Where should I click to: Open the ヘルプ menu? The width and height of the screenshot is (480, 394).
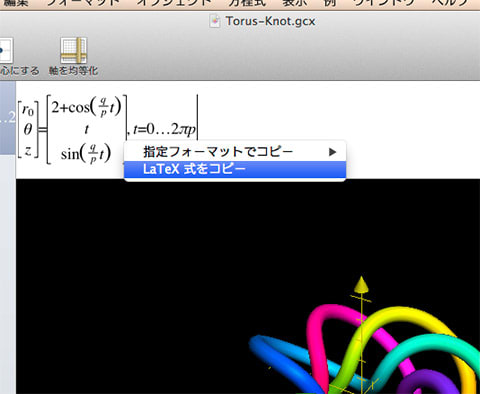[x=450, y=3]
